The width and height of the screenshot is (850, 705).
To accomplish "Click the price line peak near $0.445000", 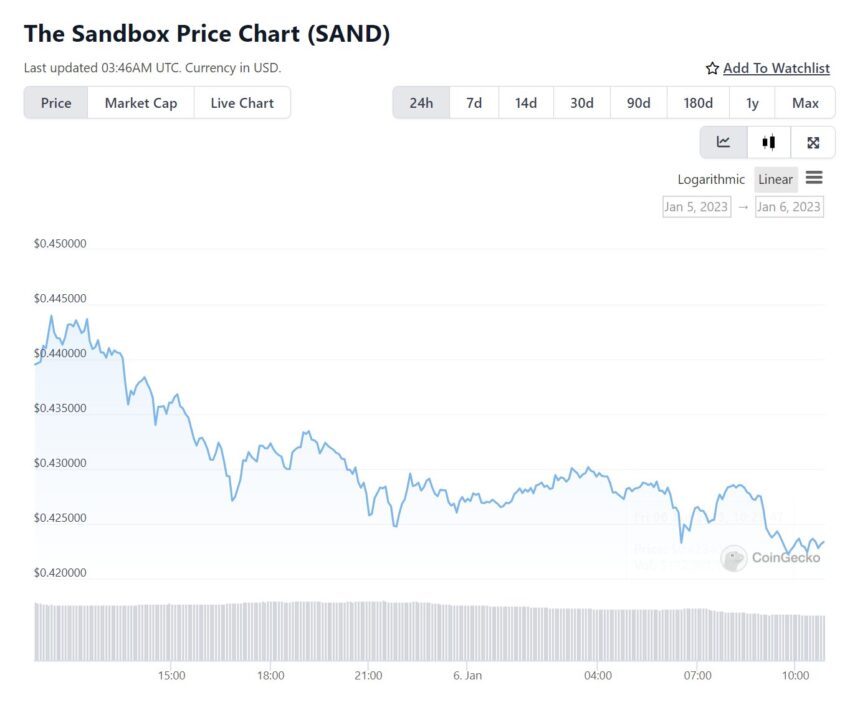I will [51, 316].
